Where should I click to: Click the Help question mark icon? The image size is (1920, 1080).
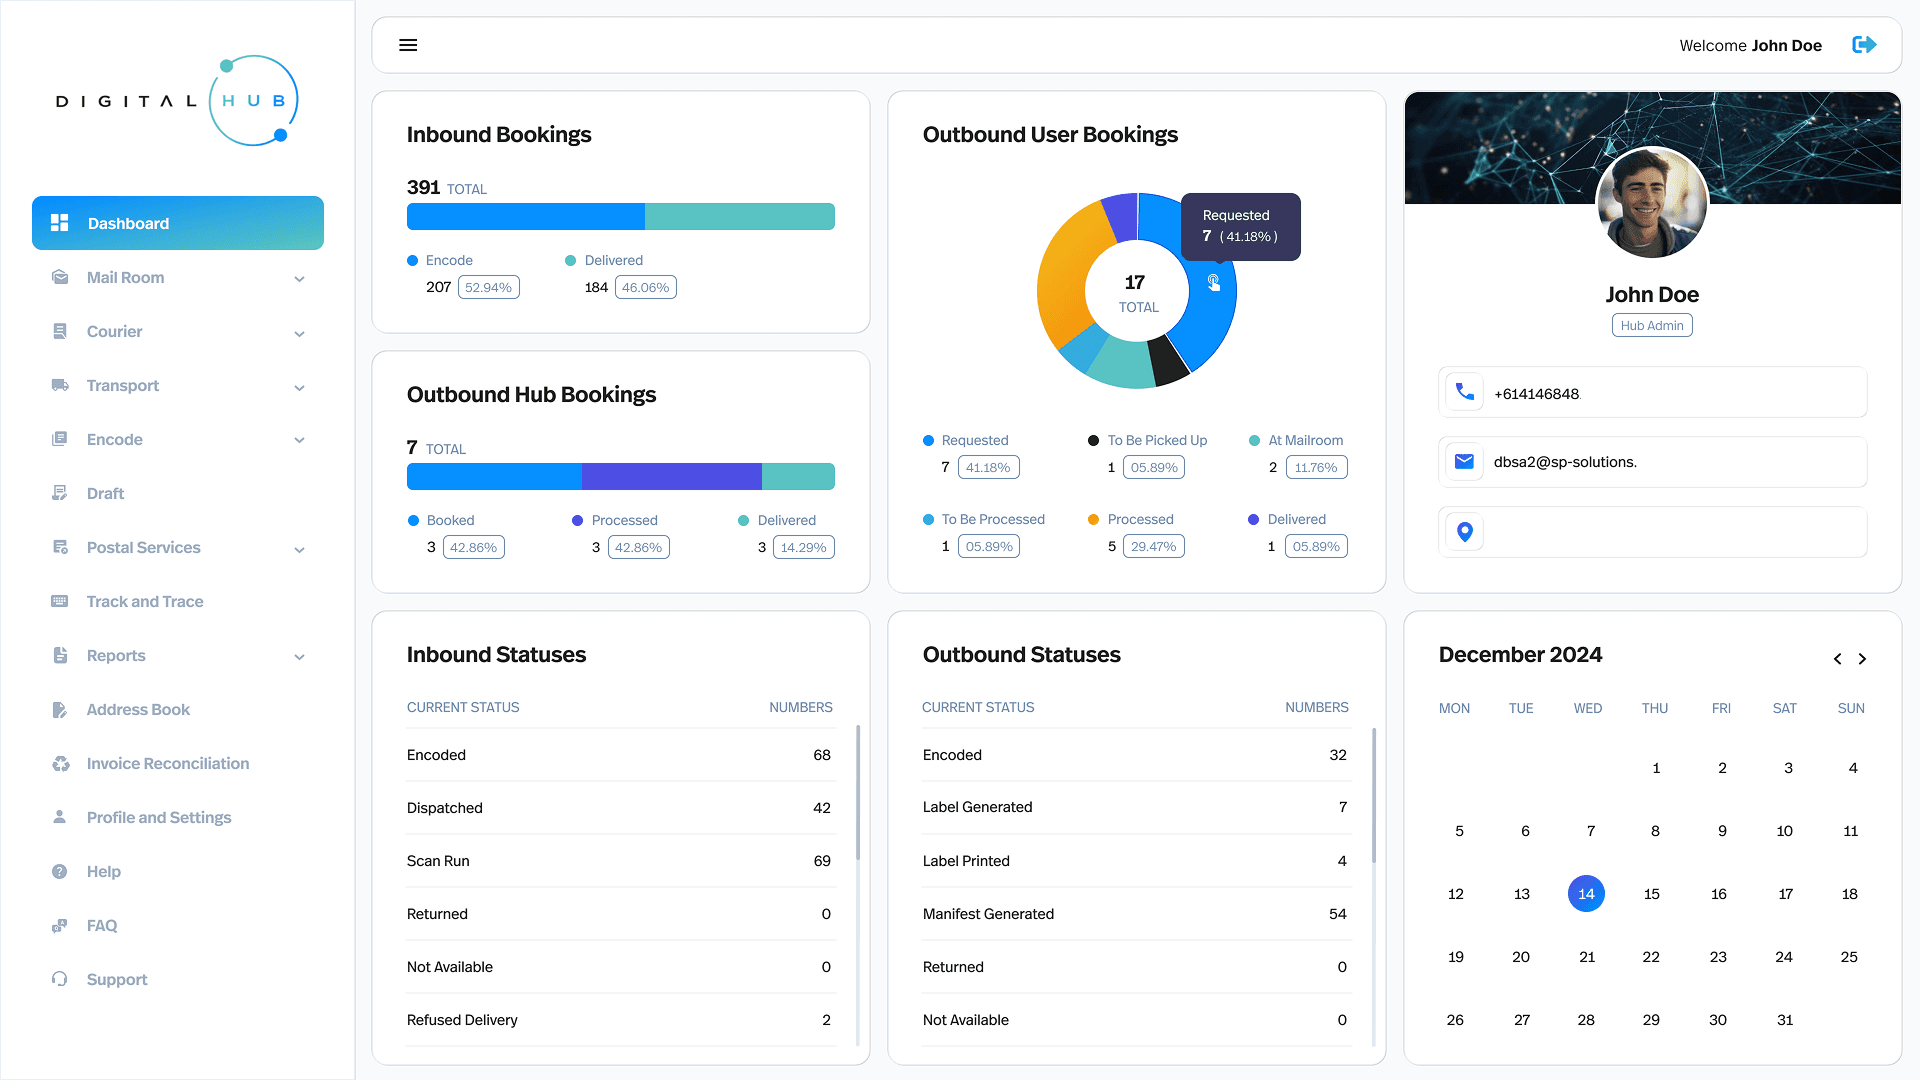point(60,872)
